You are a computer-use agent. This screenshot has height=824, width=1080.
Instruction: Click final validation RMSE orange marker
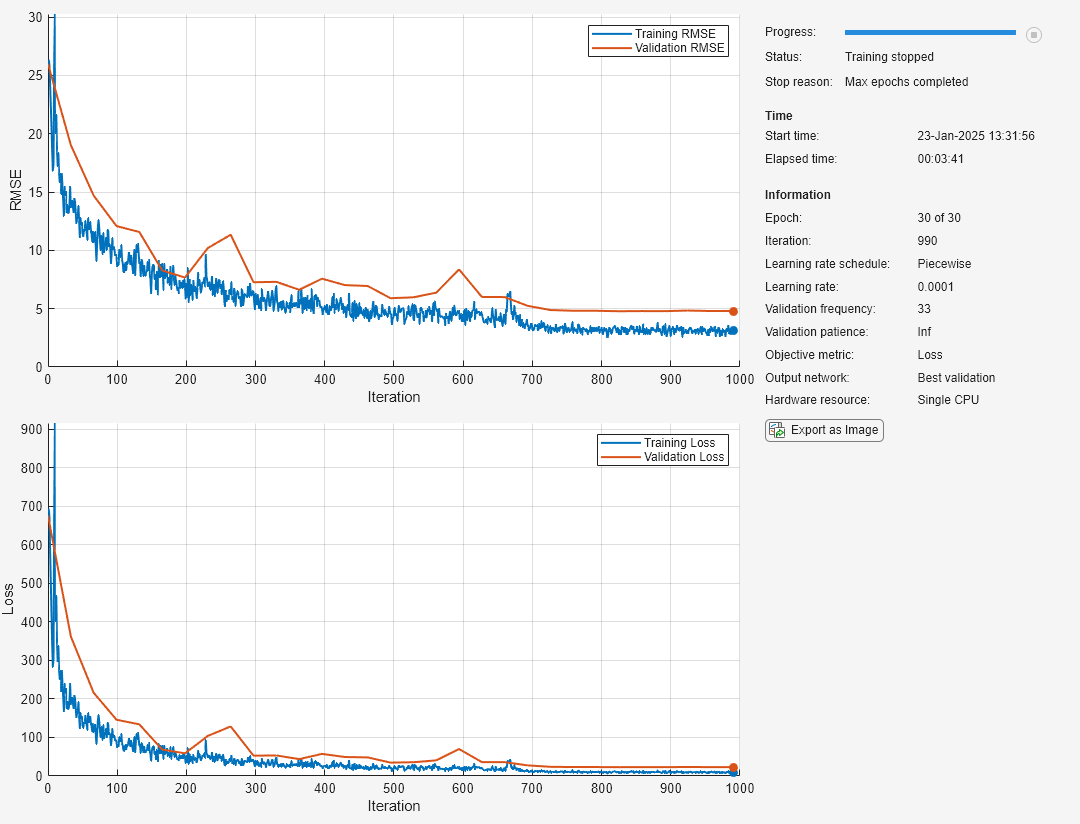click(733, 311)
